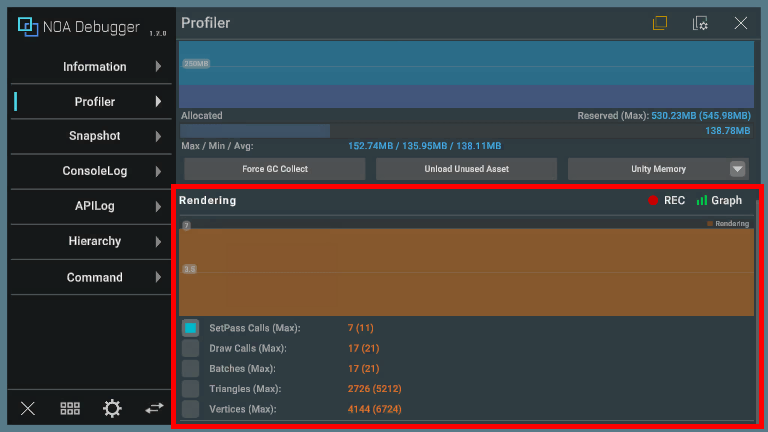Expand the Information menu arrow
Image resolution: width=768 pixels, height=432 pixels.
coord(158,67)
